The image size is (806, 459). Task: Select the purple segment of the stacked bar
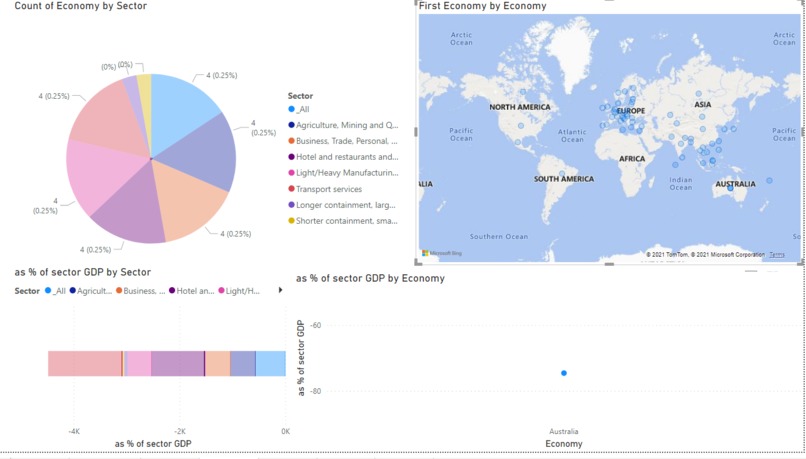point(177,363)
